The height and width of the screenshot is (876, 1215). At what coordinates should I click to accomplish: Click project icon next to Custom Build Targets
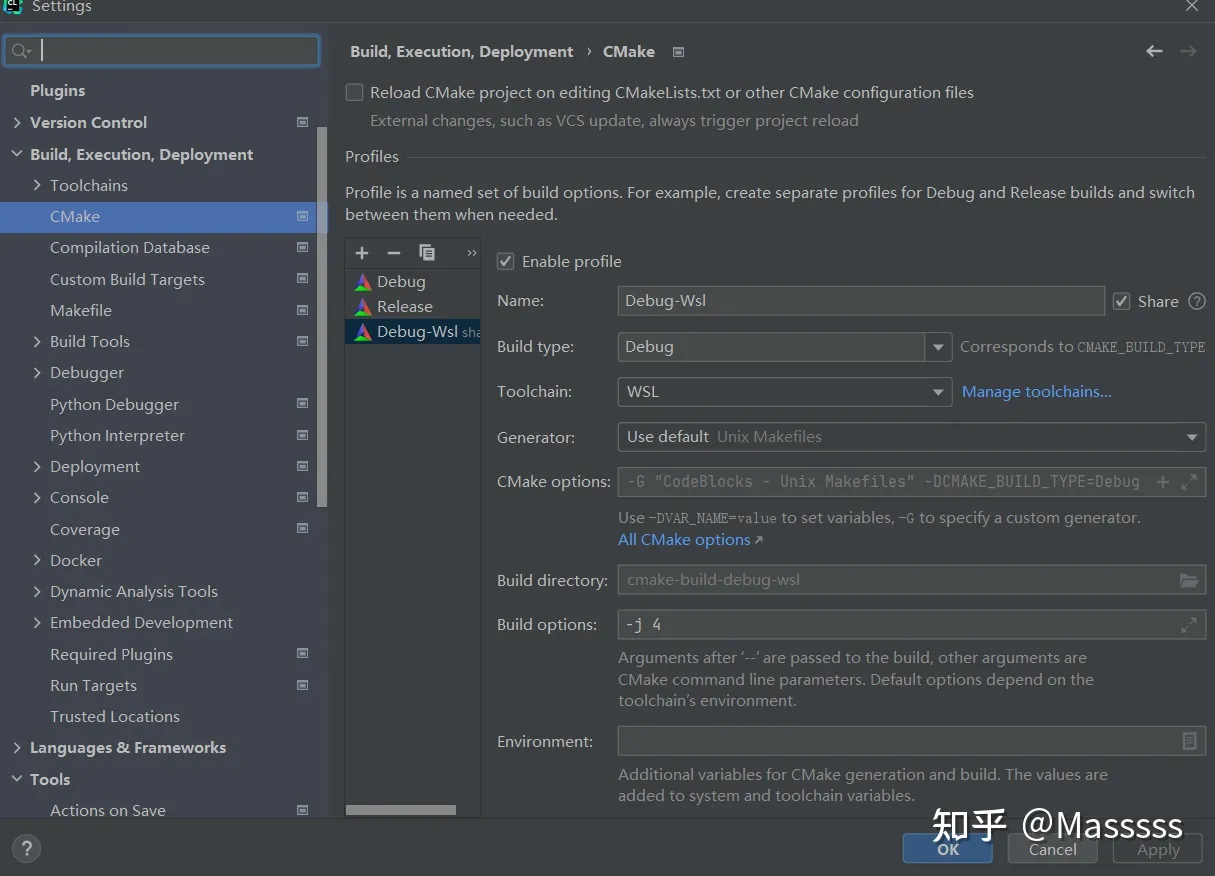click(303, 279)
